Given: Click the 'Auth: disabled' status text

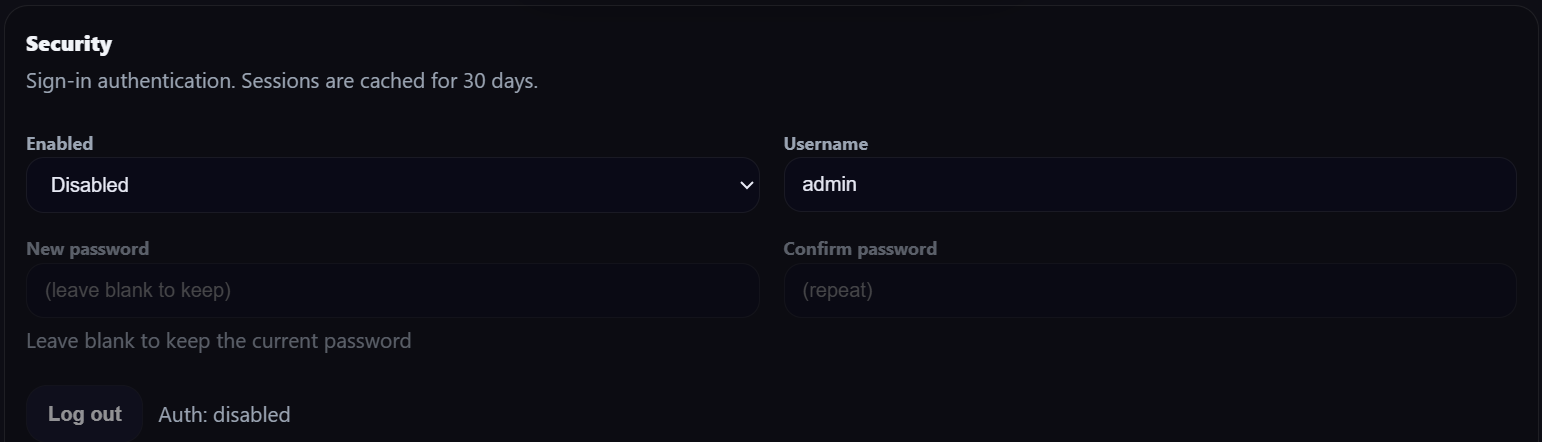Looking at the screenshot, I should point(224,415).
